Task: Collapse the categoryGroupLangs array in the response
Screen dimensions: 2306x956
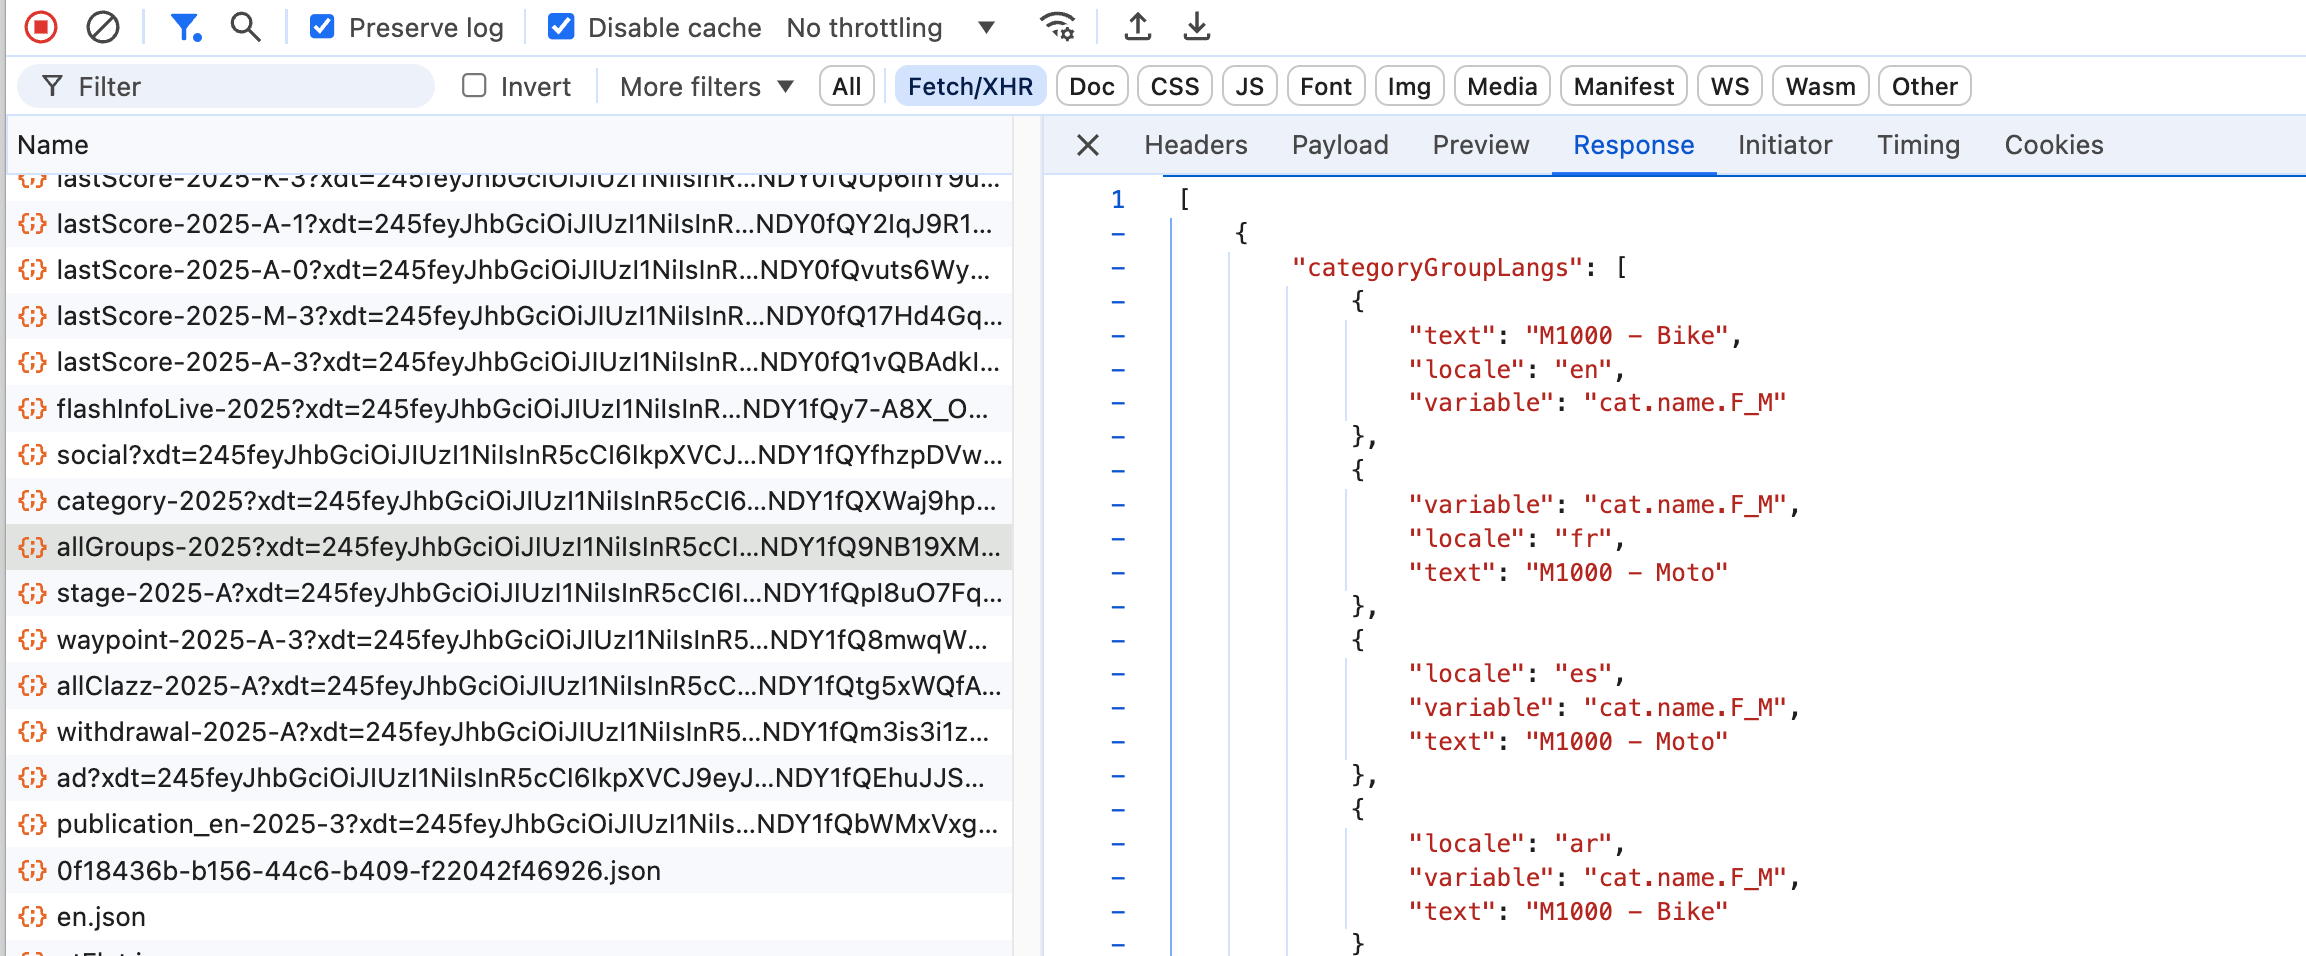Action: pyautogui.click(x=1118, y=267)
